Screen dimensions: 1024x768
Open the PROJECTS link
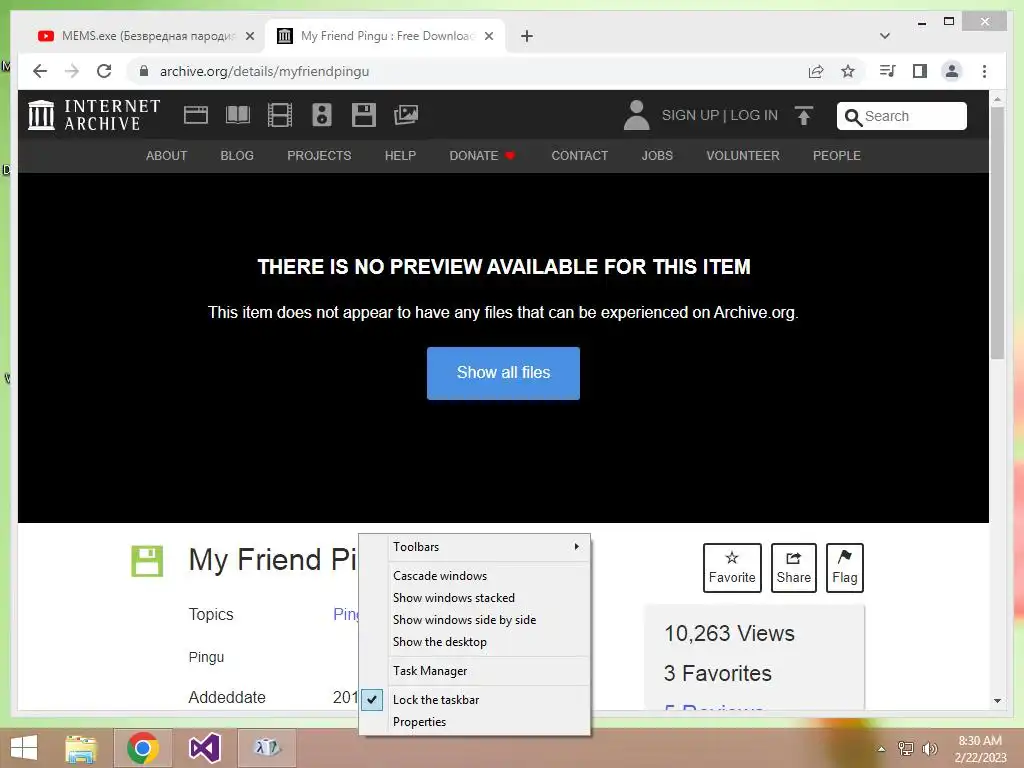319,155
